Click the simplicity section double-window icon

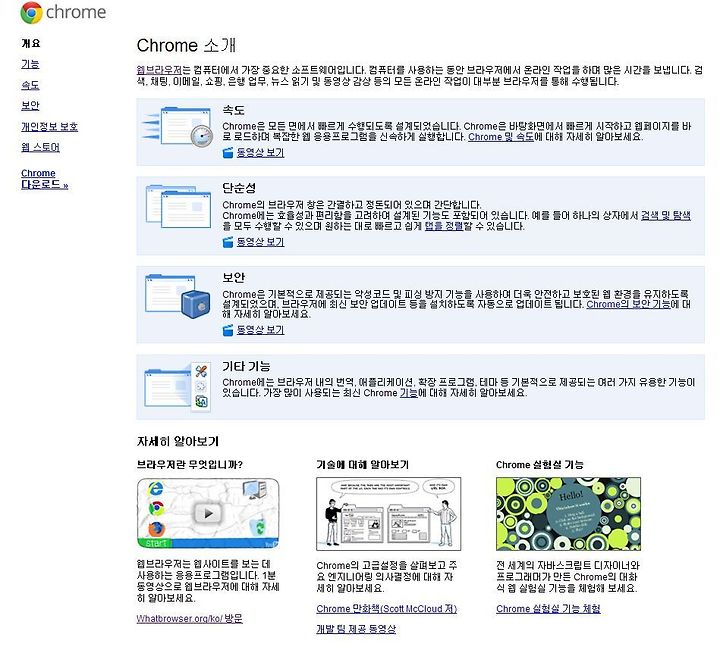pos(179,206)
